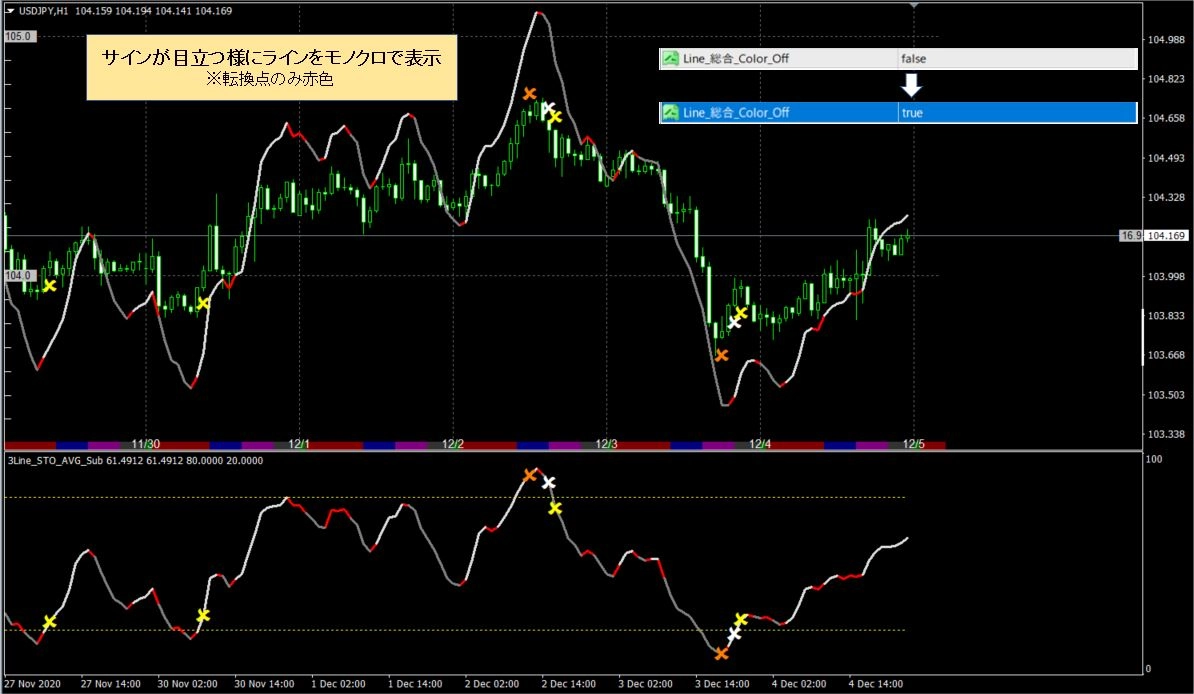The width and height of the screenshot is (1194, 694).
Task: Click the '27 Nov 14:00' time axis label
Action: (111, 683)
